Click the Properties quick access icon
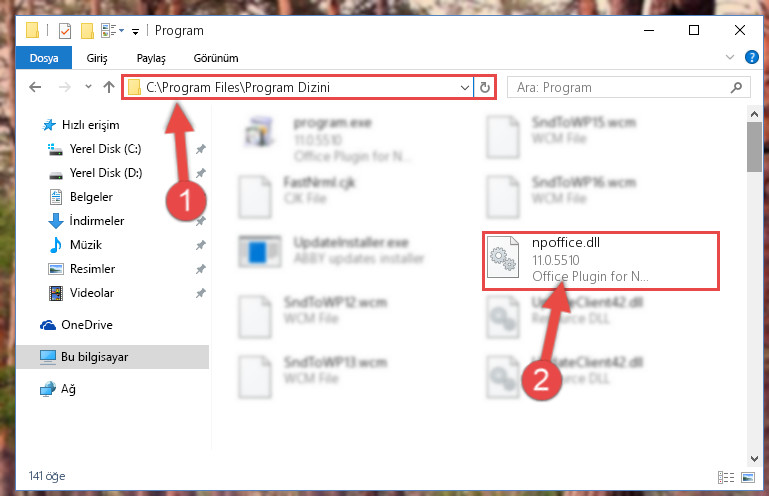This screenshot has height=496, width=769. click(x=65, y=30)
